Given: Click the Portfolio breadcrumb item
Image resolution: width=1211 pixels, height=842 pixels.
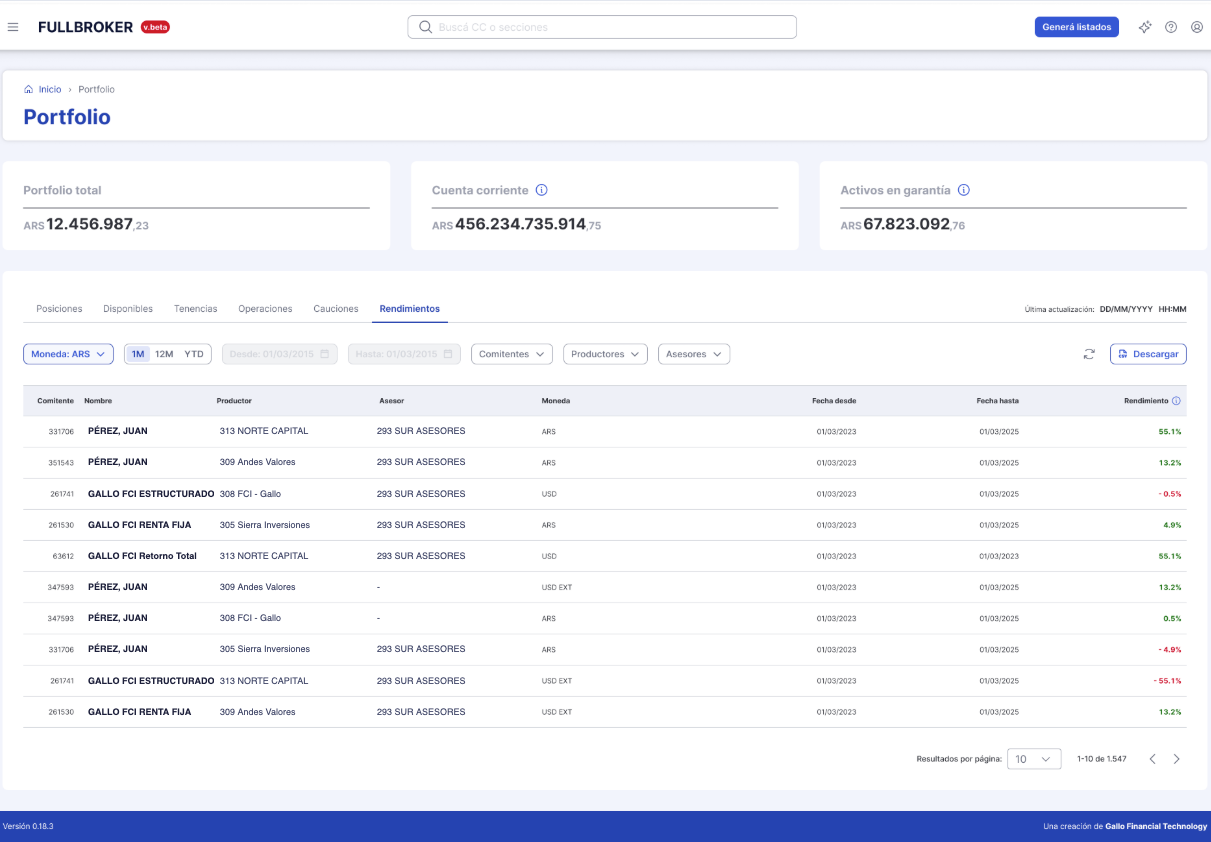Looking at the screenshot, I should (96, 89).
